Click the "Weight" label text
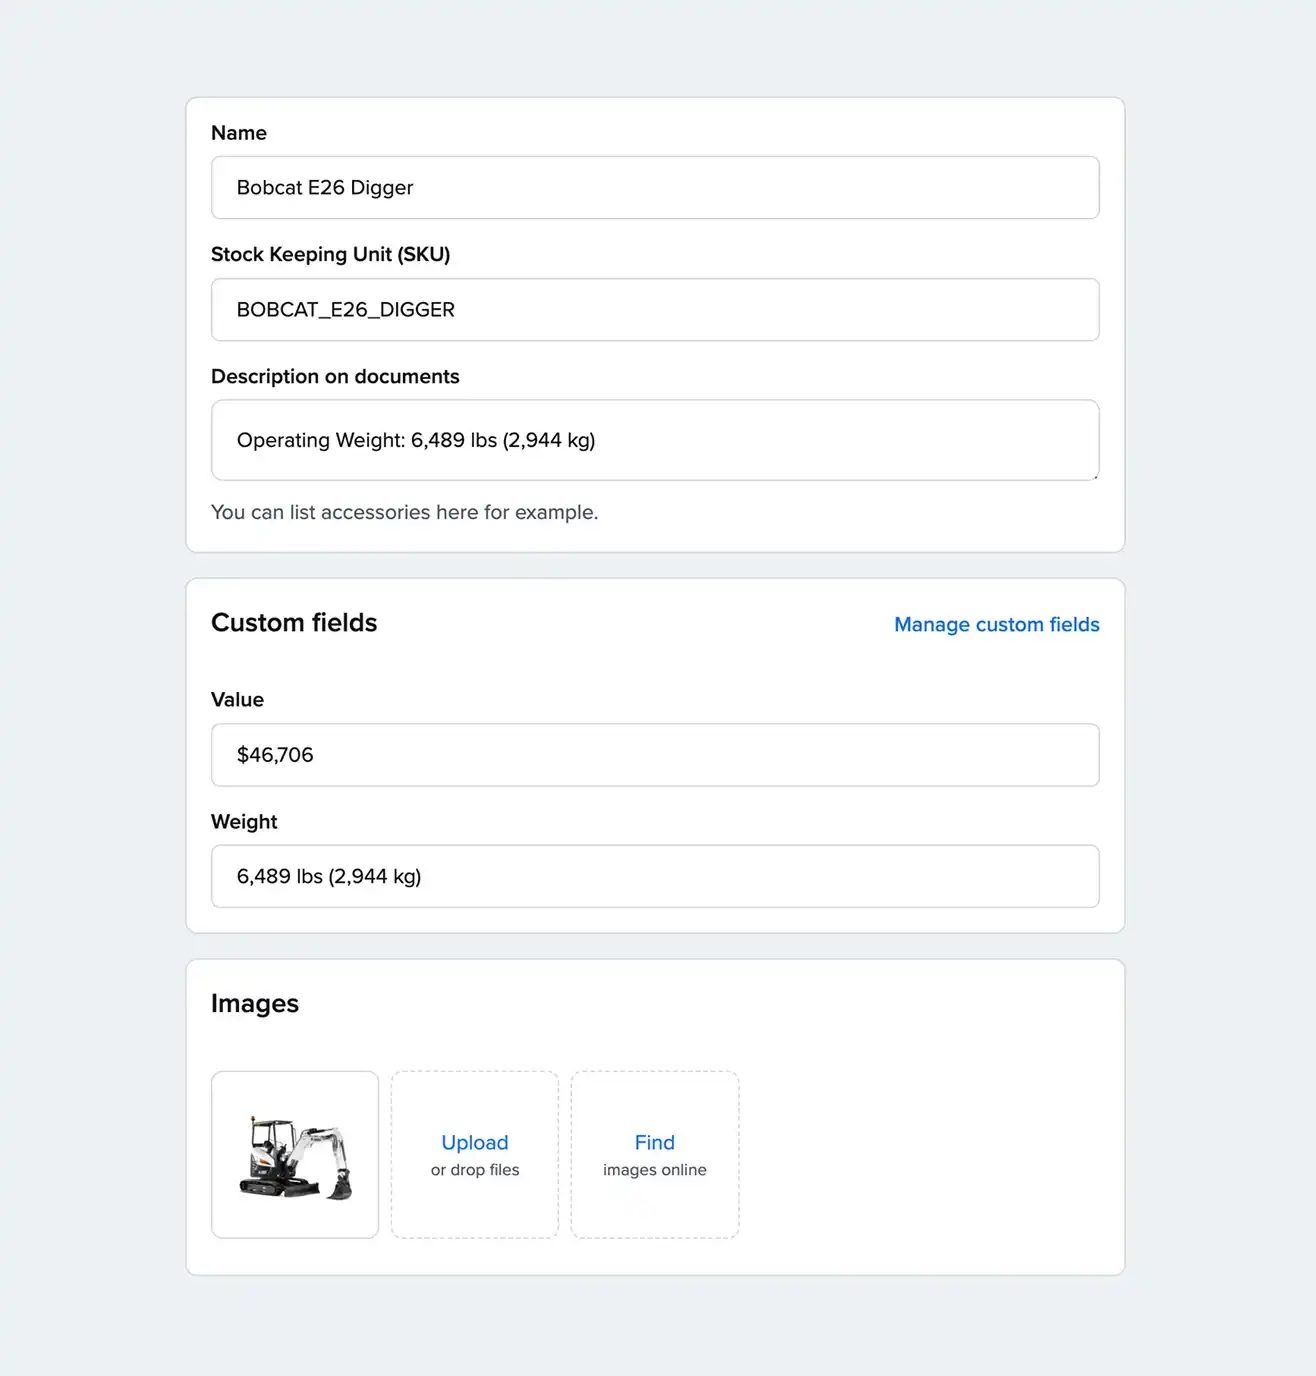The image size is (1316, 1376). point(244,822)
